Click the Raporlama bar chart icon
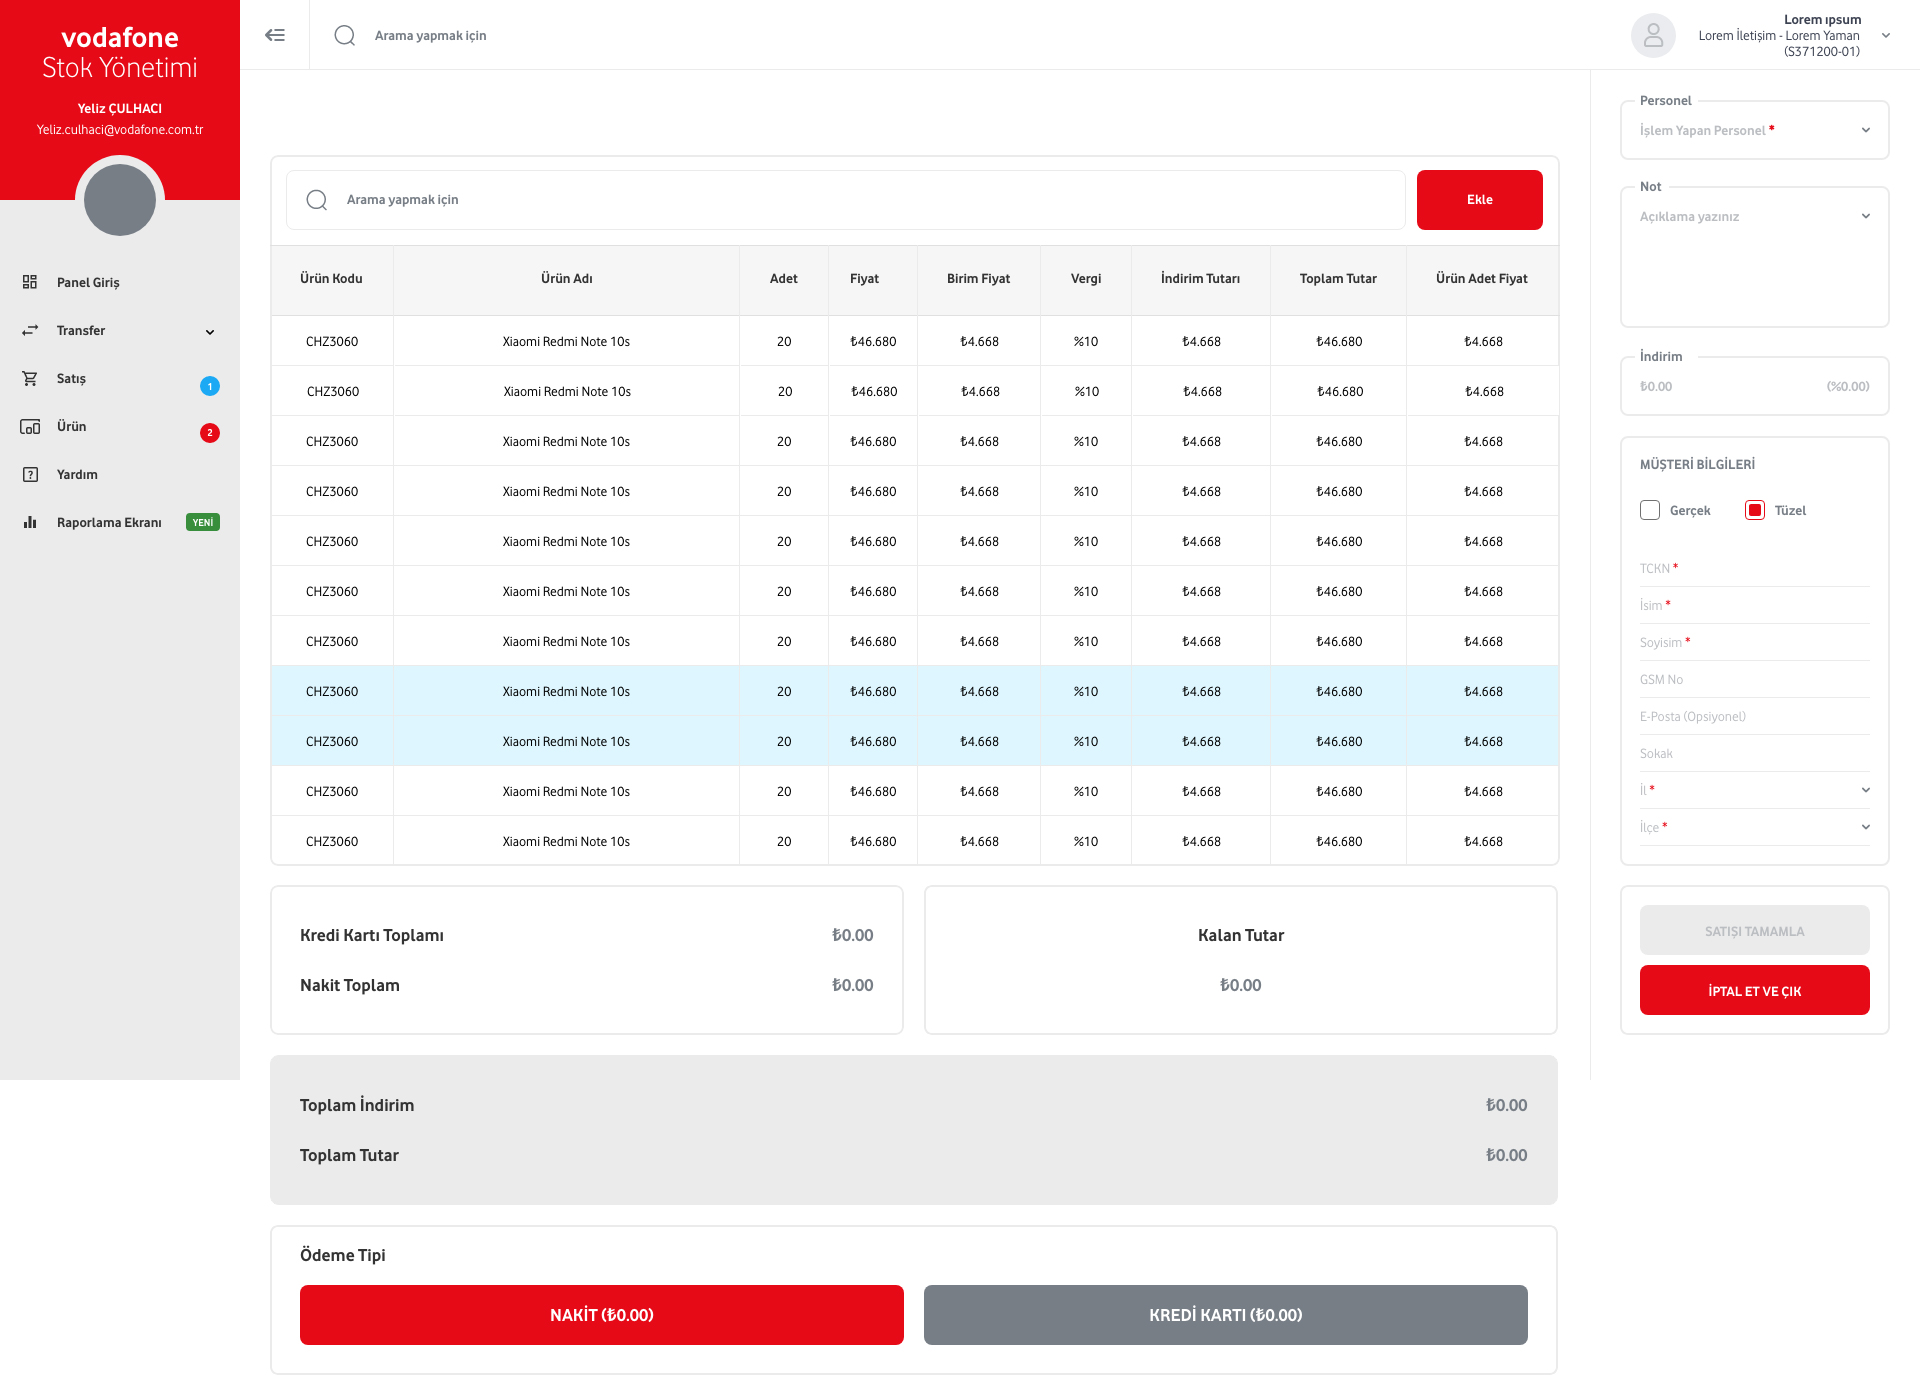 30,522
